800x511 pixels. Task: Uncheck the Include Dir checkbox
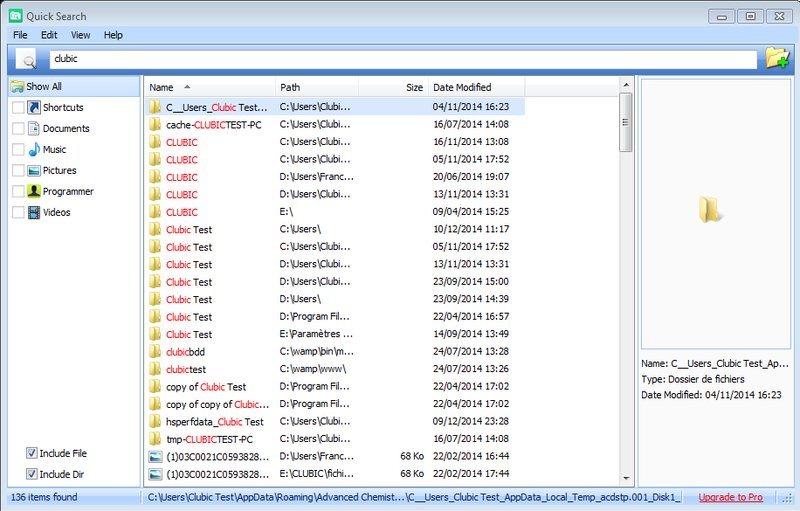click(31, 474)
